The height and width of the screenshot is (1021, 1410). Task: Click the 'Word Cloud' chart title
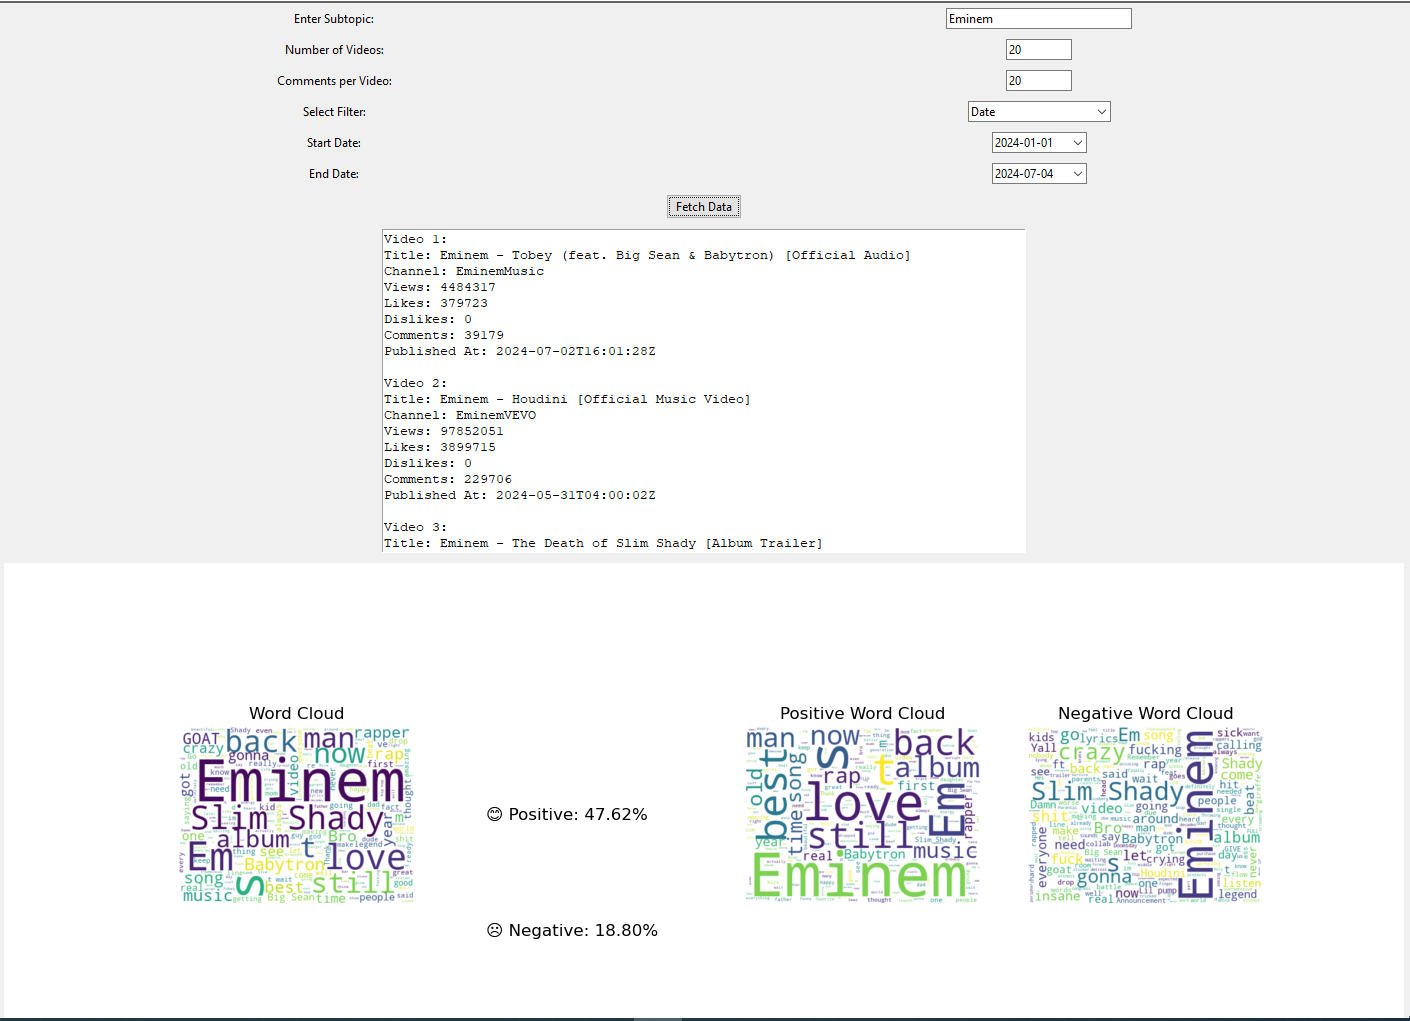296,713
